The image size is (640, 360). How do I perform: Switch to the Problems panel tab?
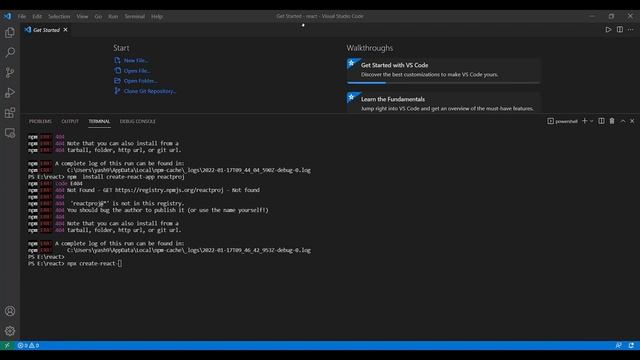click(40, 121)
